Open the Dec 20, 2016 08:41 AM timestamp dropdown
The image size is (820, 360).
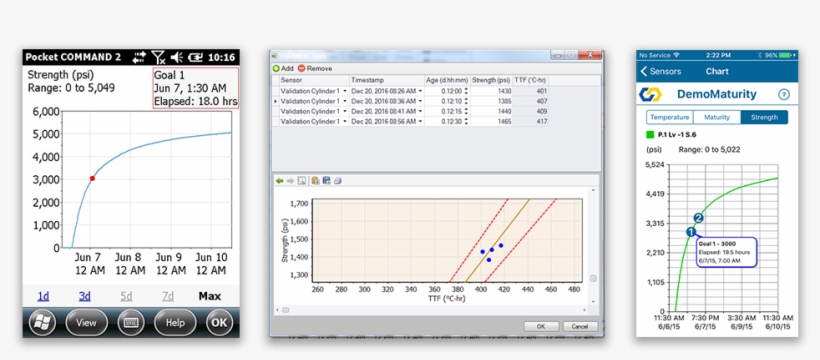pos(420,111)
